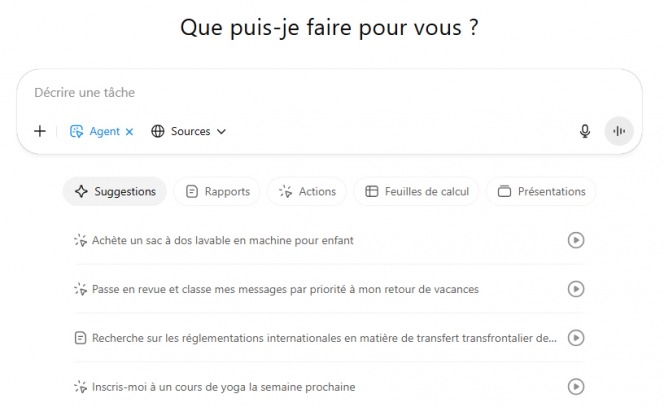Switch to Feuilles de calcul tab

pyautogui.click(x=417, y=191)
